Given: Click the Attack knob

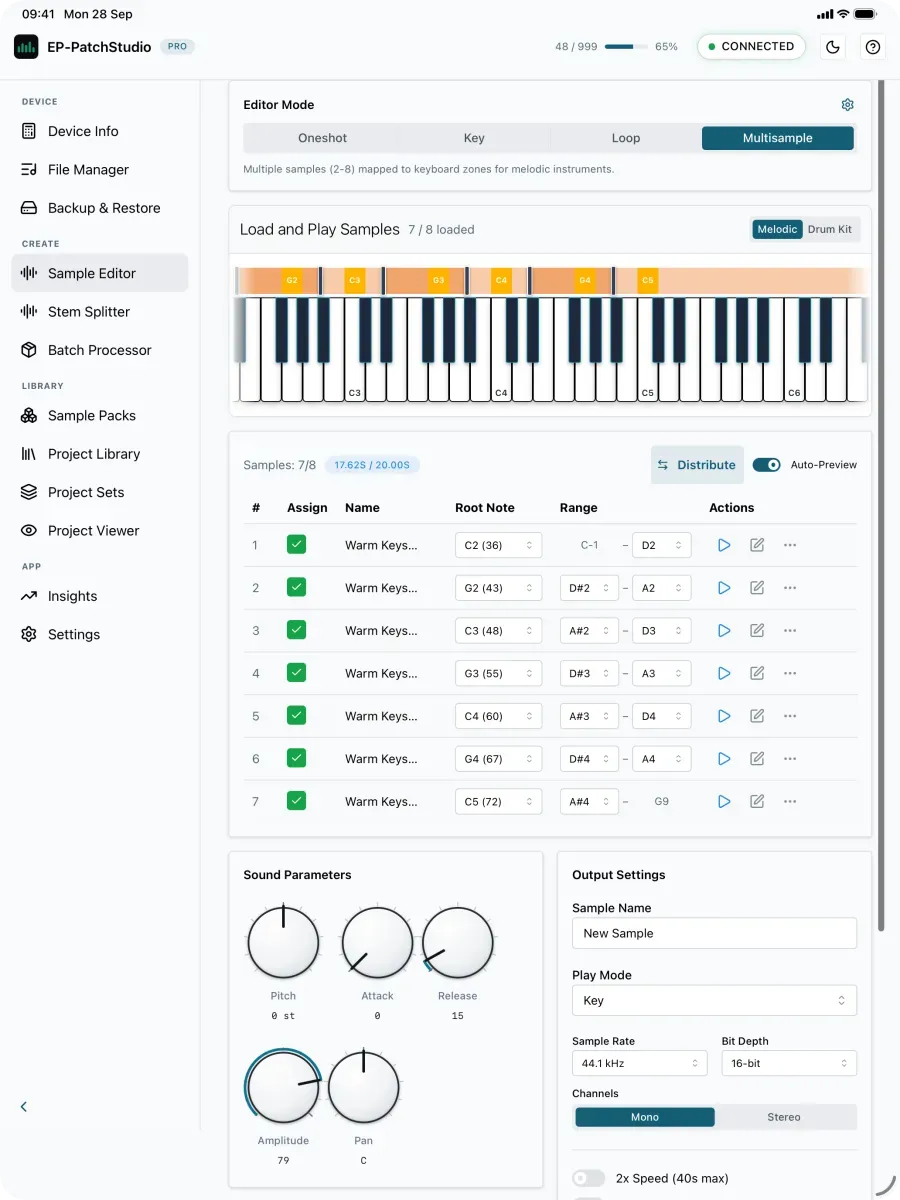Looking at the screenshot, I should click(x=377, y=942).
